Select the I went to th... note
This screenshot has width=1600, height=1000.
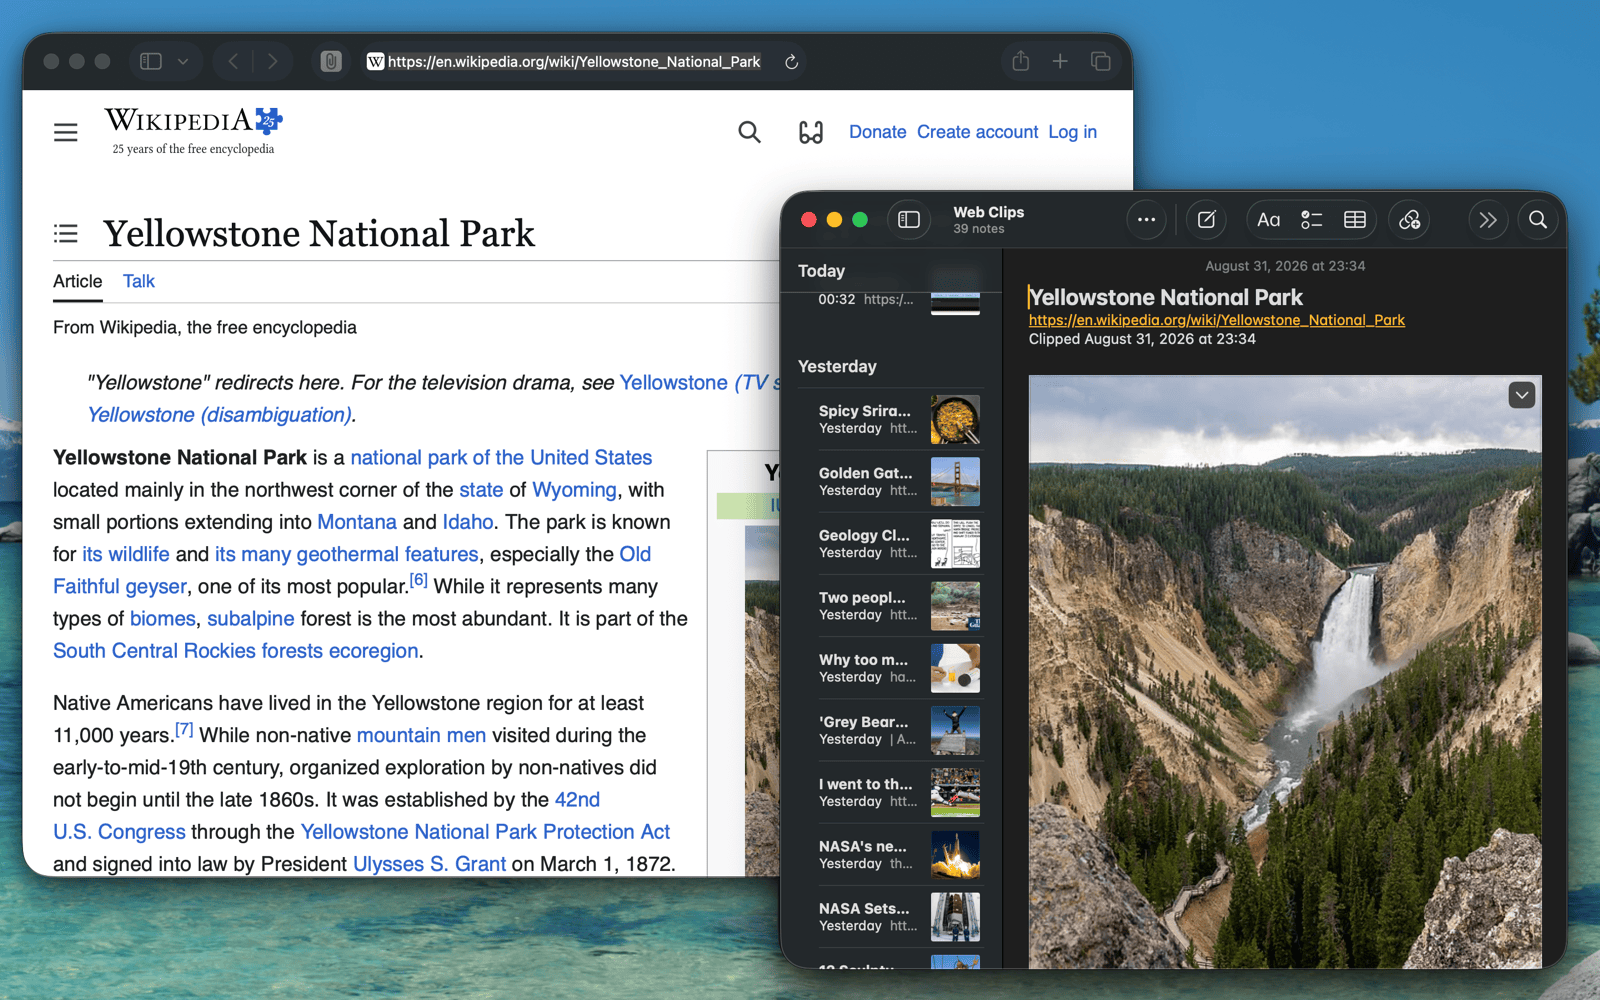(x=891, y=792)
